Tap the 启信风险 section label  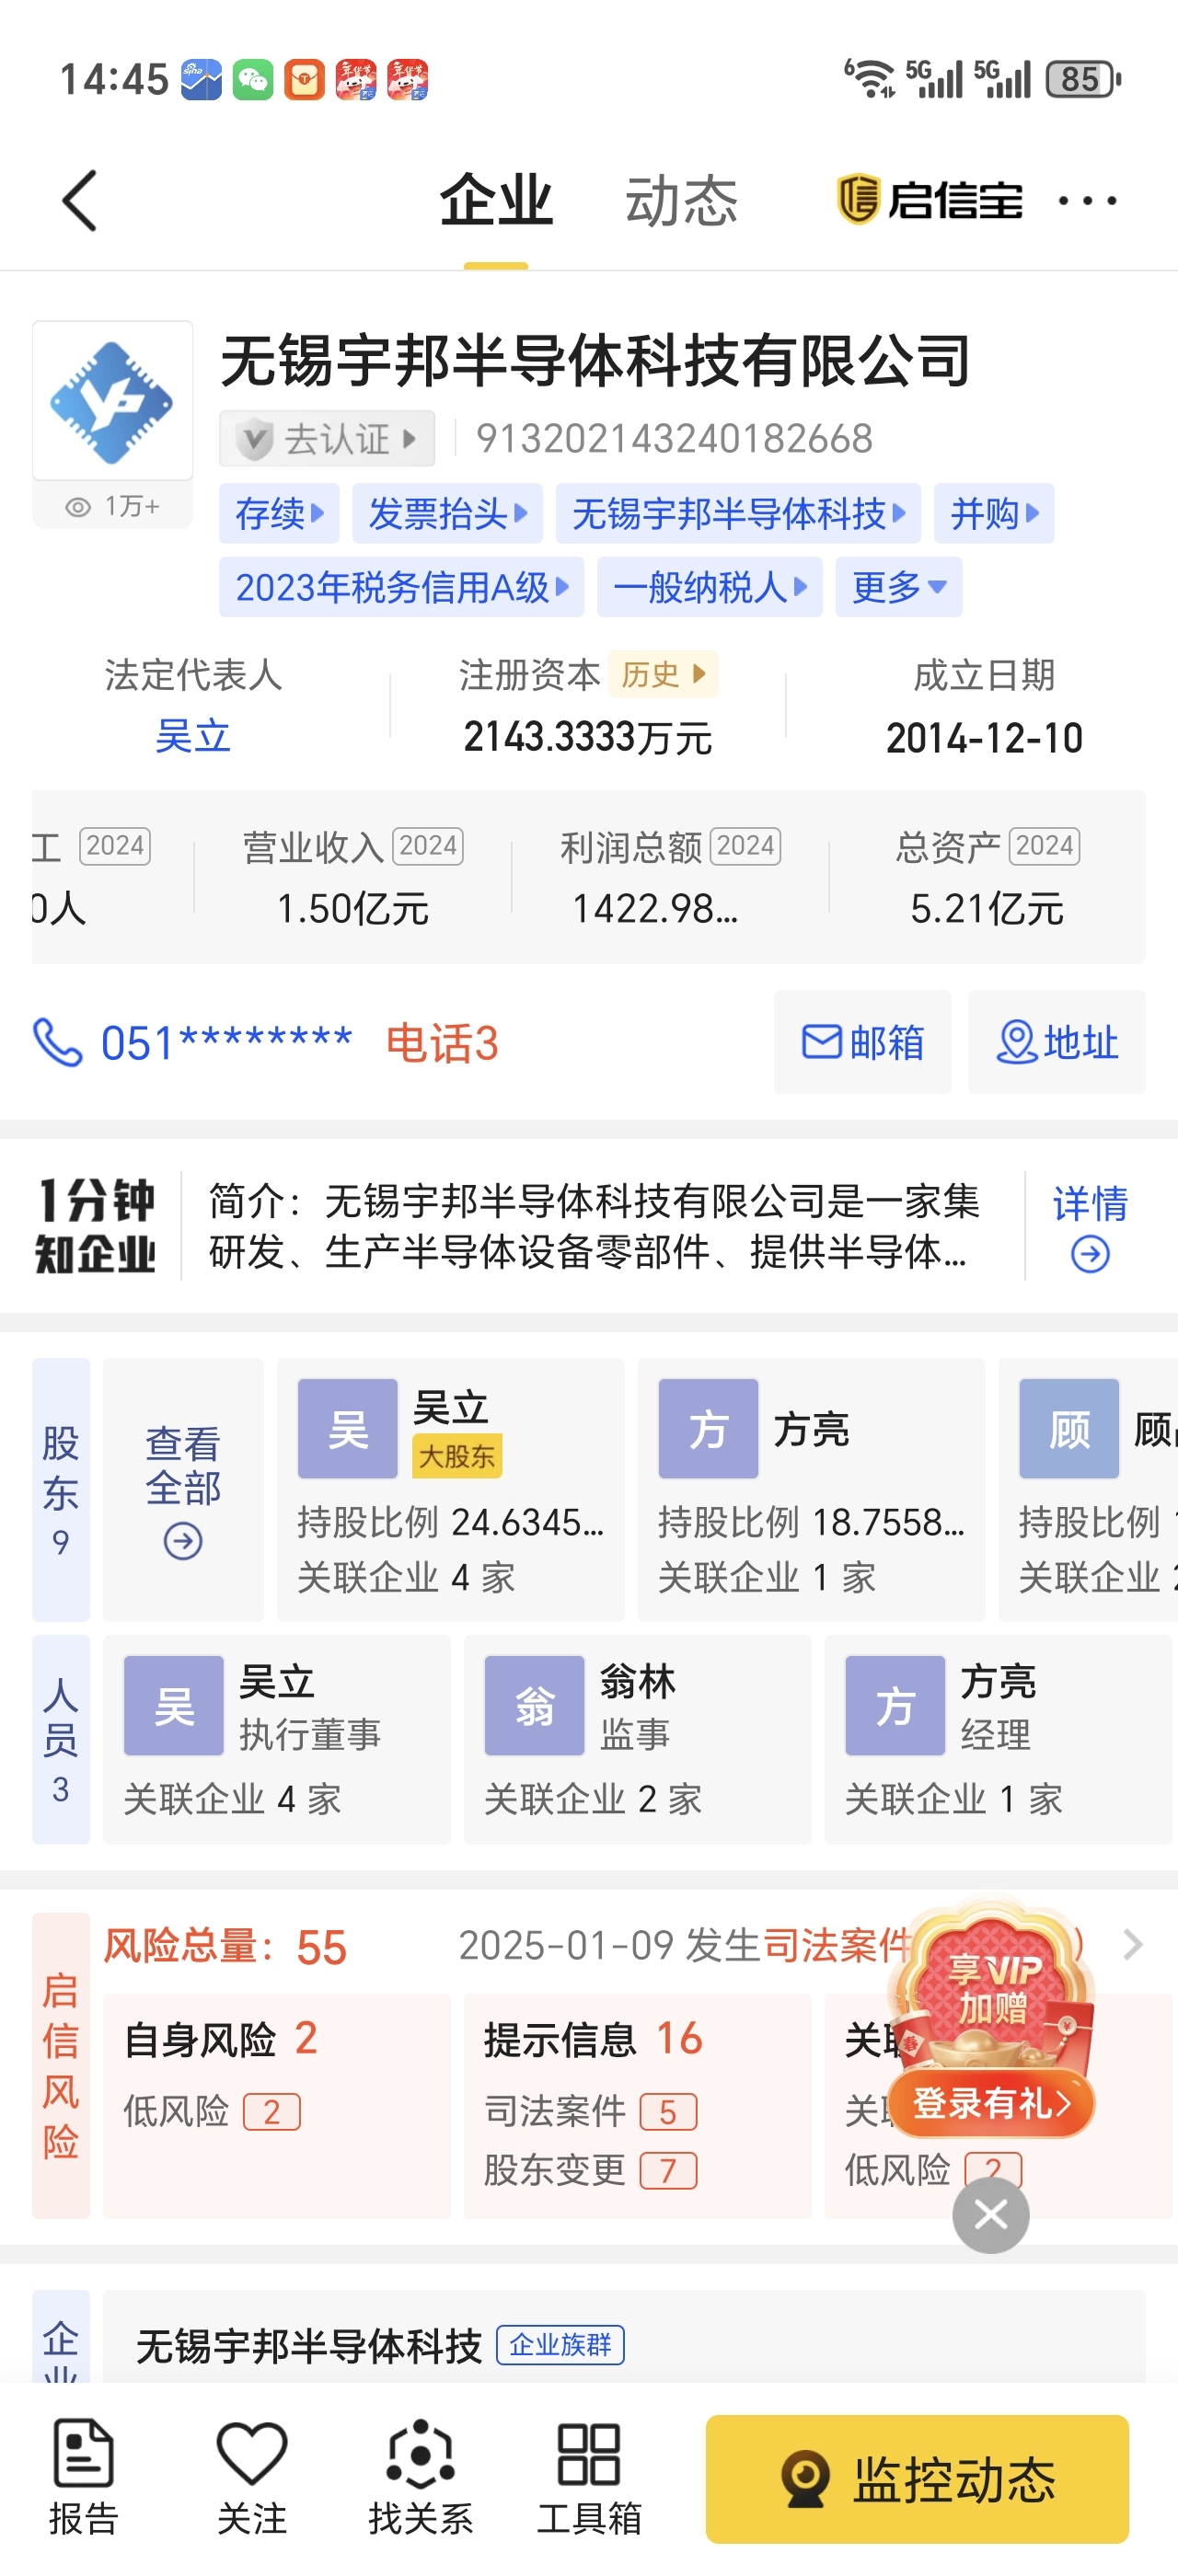pos(61,2066)
